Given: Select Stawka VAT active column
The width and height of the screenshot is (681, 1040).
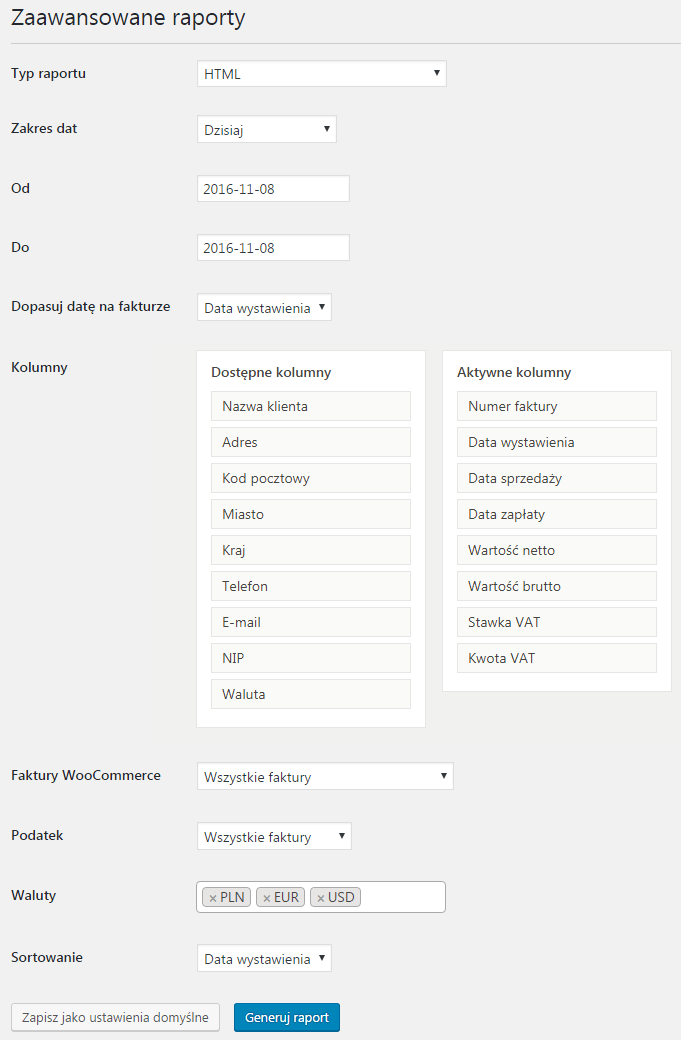Looking at the screenshot, I should click(557, 622).
